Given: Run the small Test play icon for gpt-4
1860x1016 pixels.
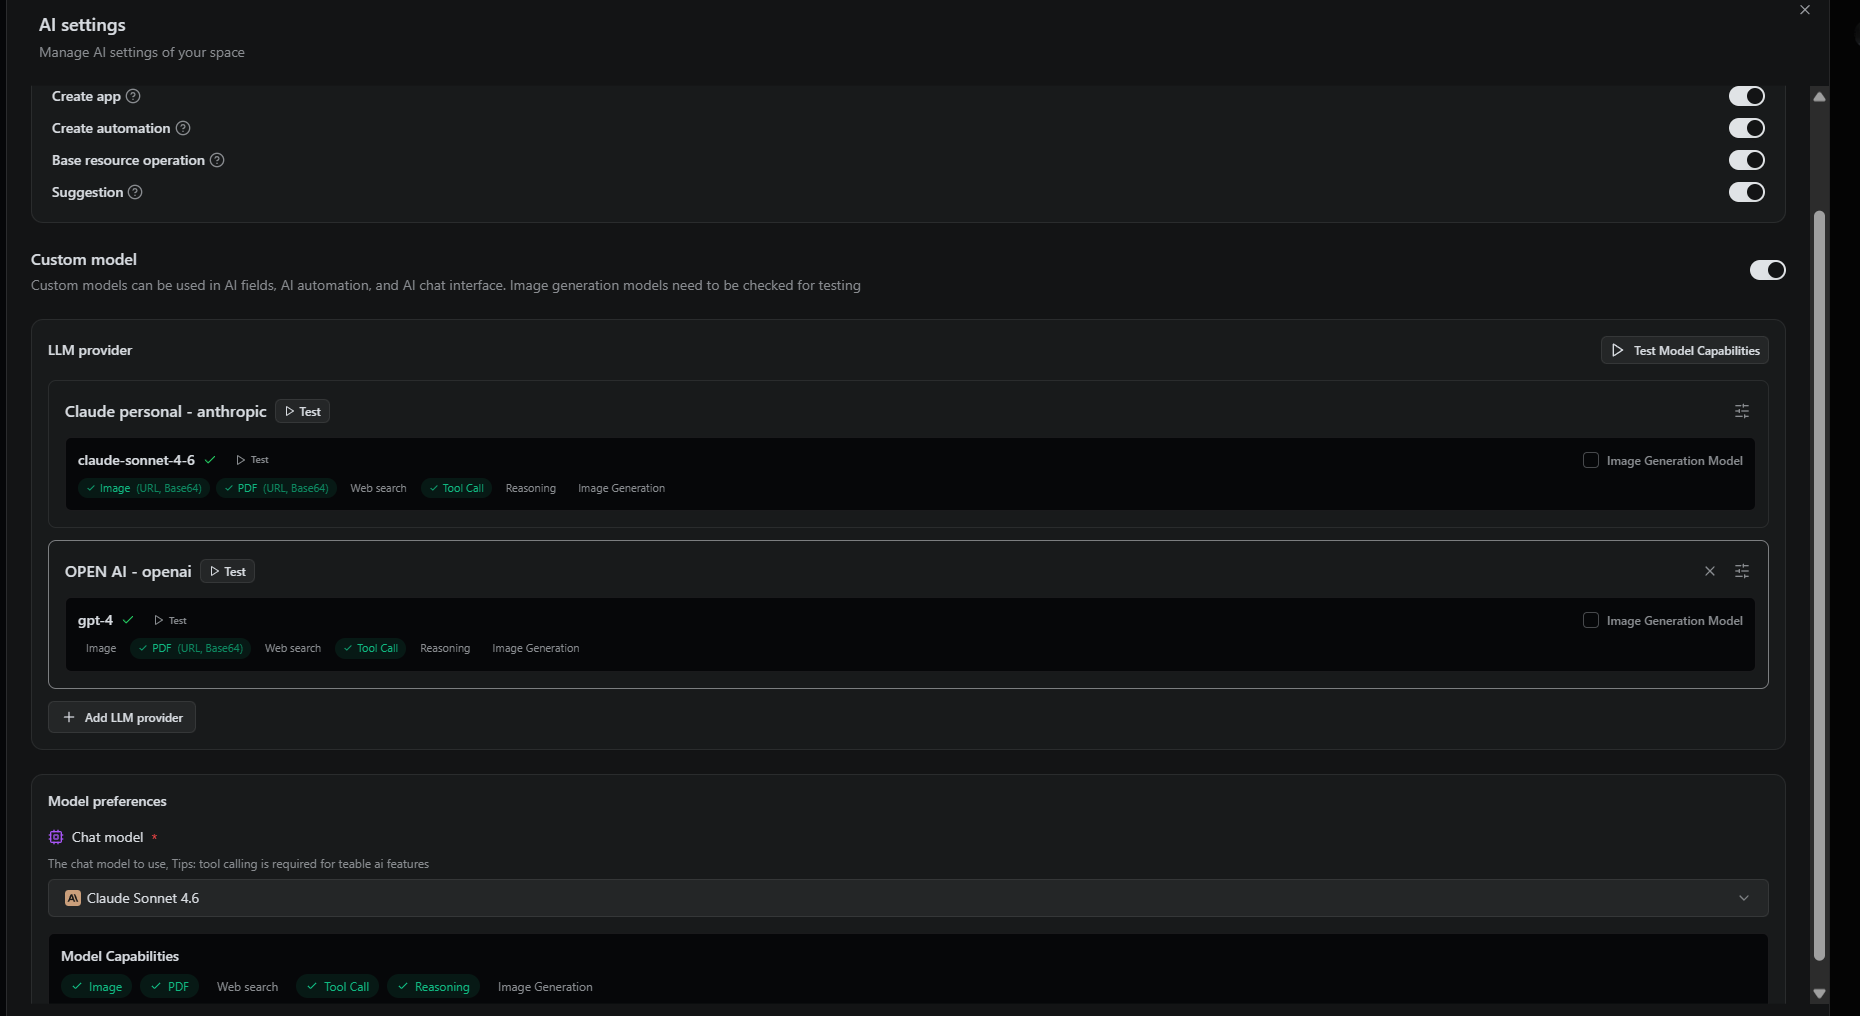Looking at the screenshot, I should [170, 620].
